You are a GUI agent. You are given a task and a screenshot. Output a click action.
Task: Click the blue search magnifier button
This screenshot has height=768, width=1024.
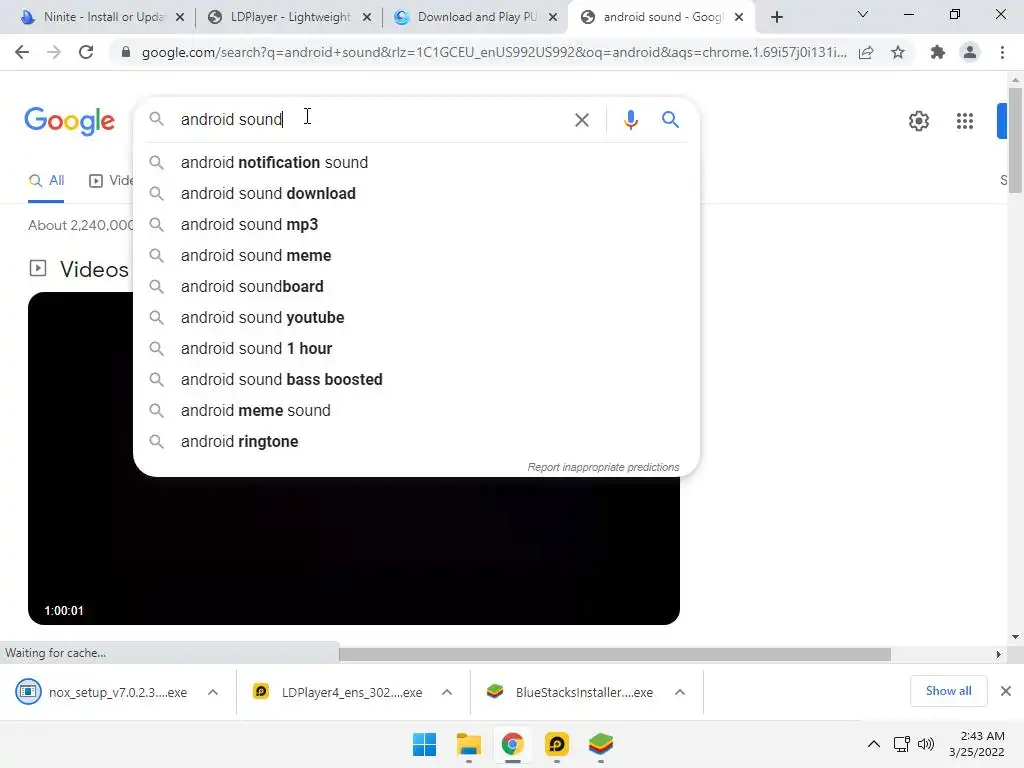(670, 120)
